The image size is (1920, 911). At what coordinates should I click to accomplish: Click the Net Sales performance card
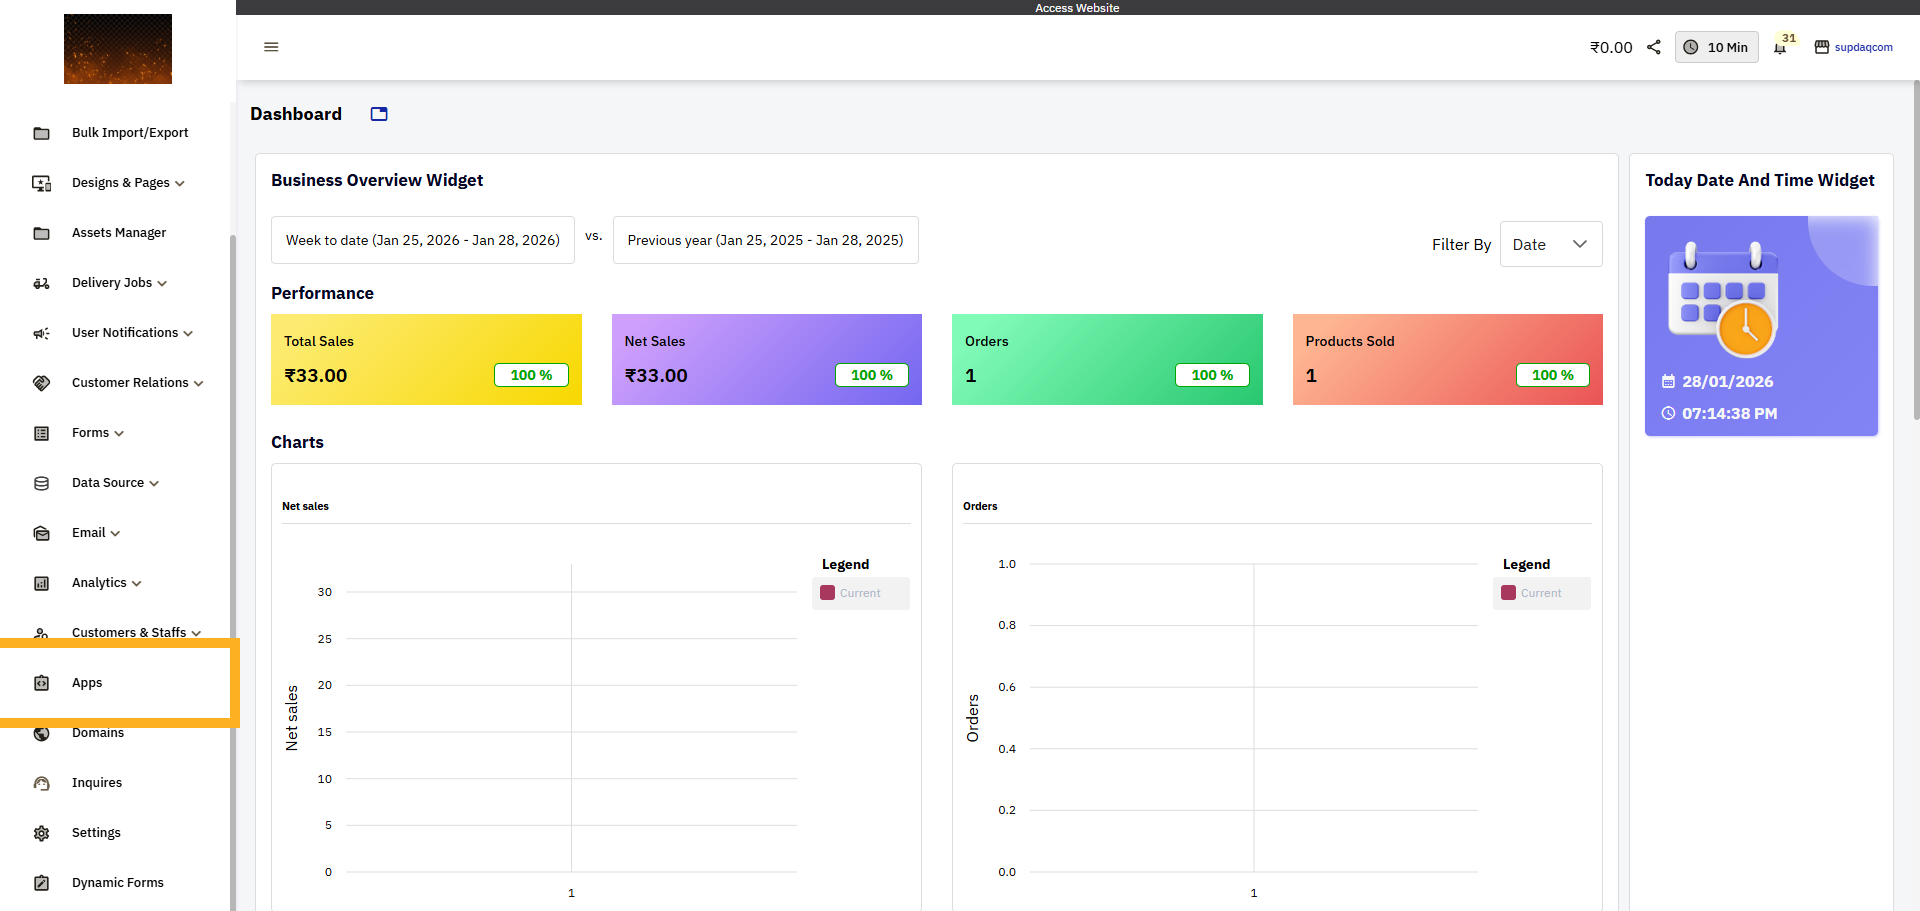pyautogui.click(x=767, y=359)
